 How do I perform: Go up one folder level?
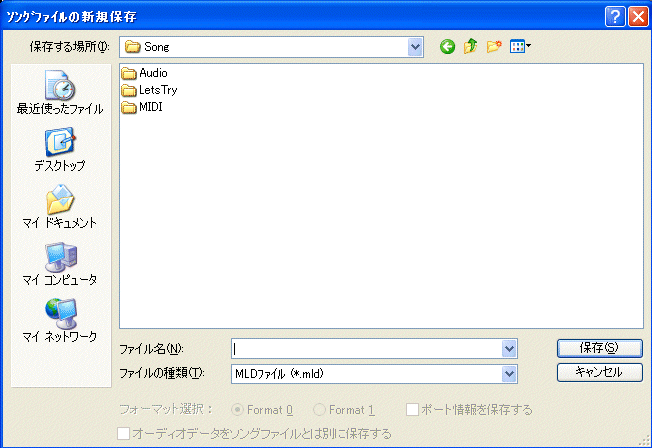[471, 46]
